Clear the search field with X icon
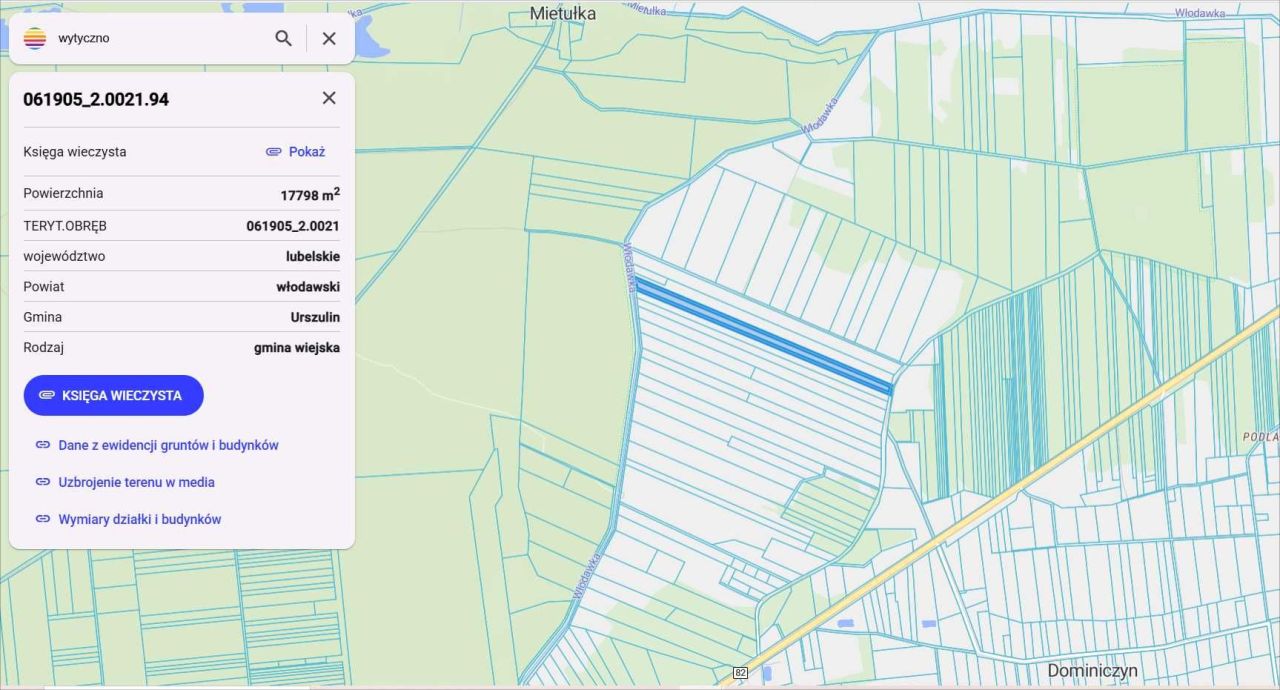The image size is (1280, 690). [x=329, y=38]
